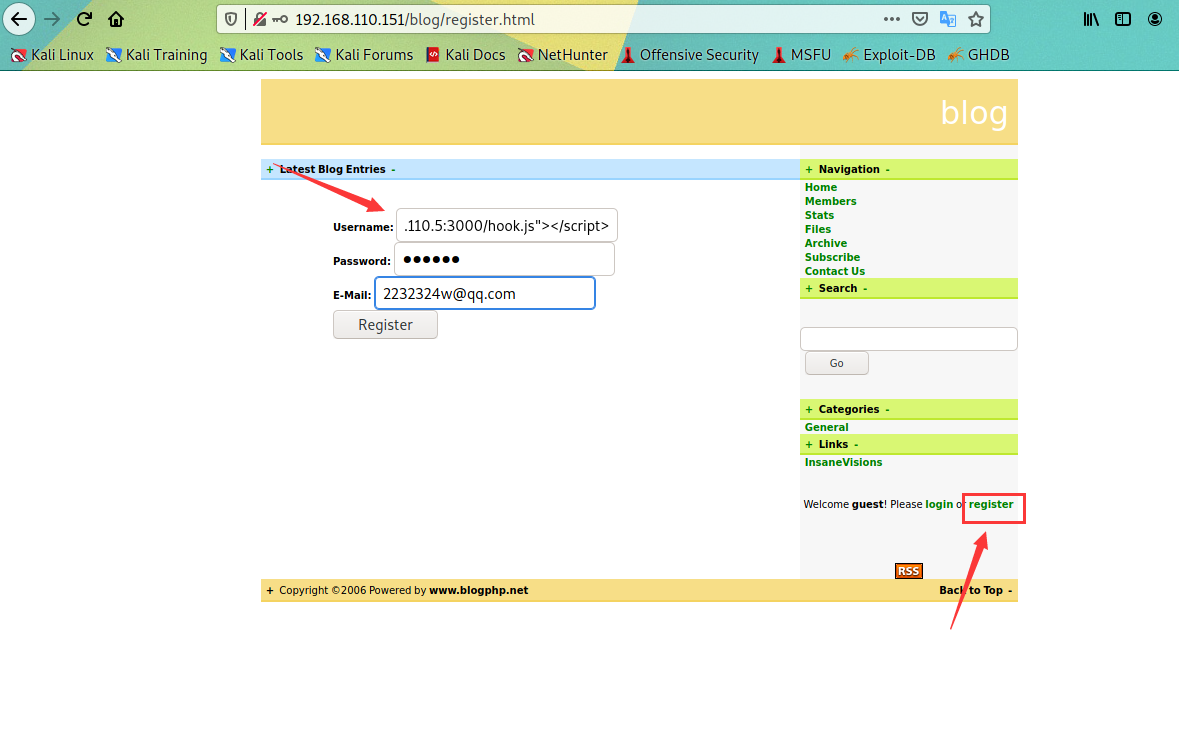Submit form with Register button
The height and width of the screenshot is (733, 1179).
(x=385, y=325)
